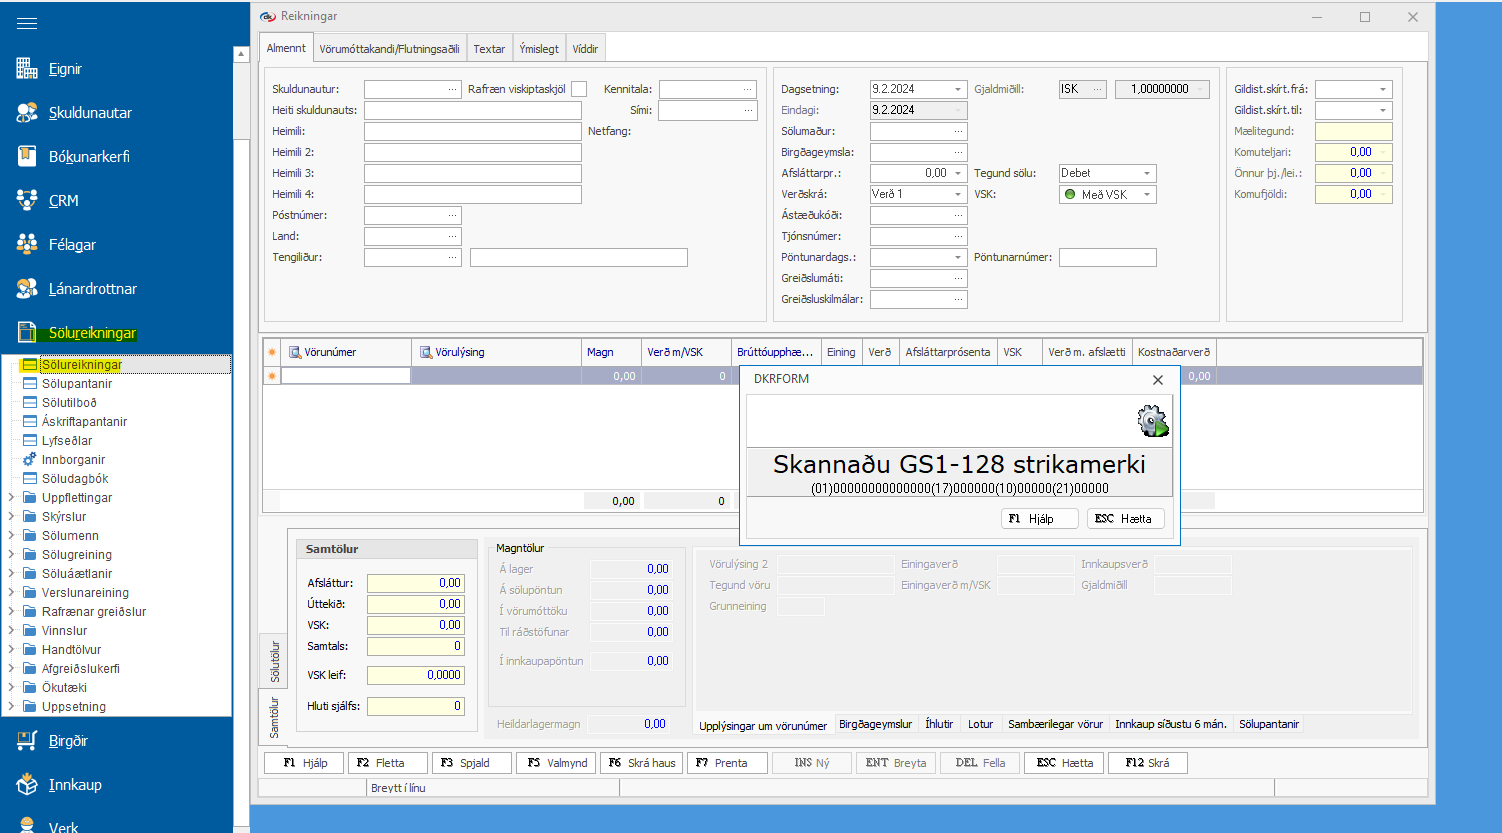Toggle the Rafræn viðskiptaskjöl checkbox
Screen dimensions: 1502x833
pyautogui.click(x=579, y=89)
